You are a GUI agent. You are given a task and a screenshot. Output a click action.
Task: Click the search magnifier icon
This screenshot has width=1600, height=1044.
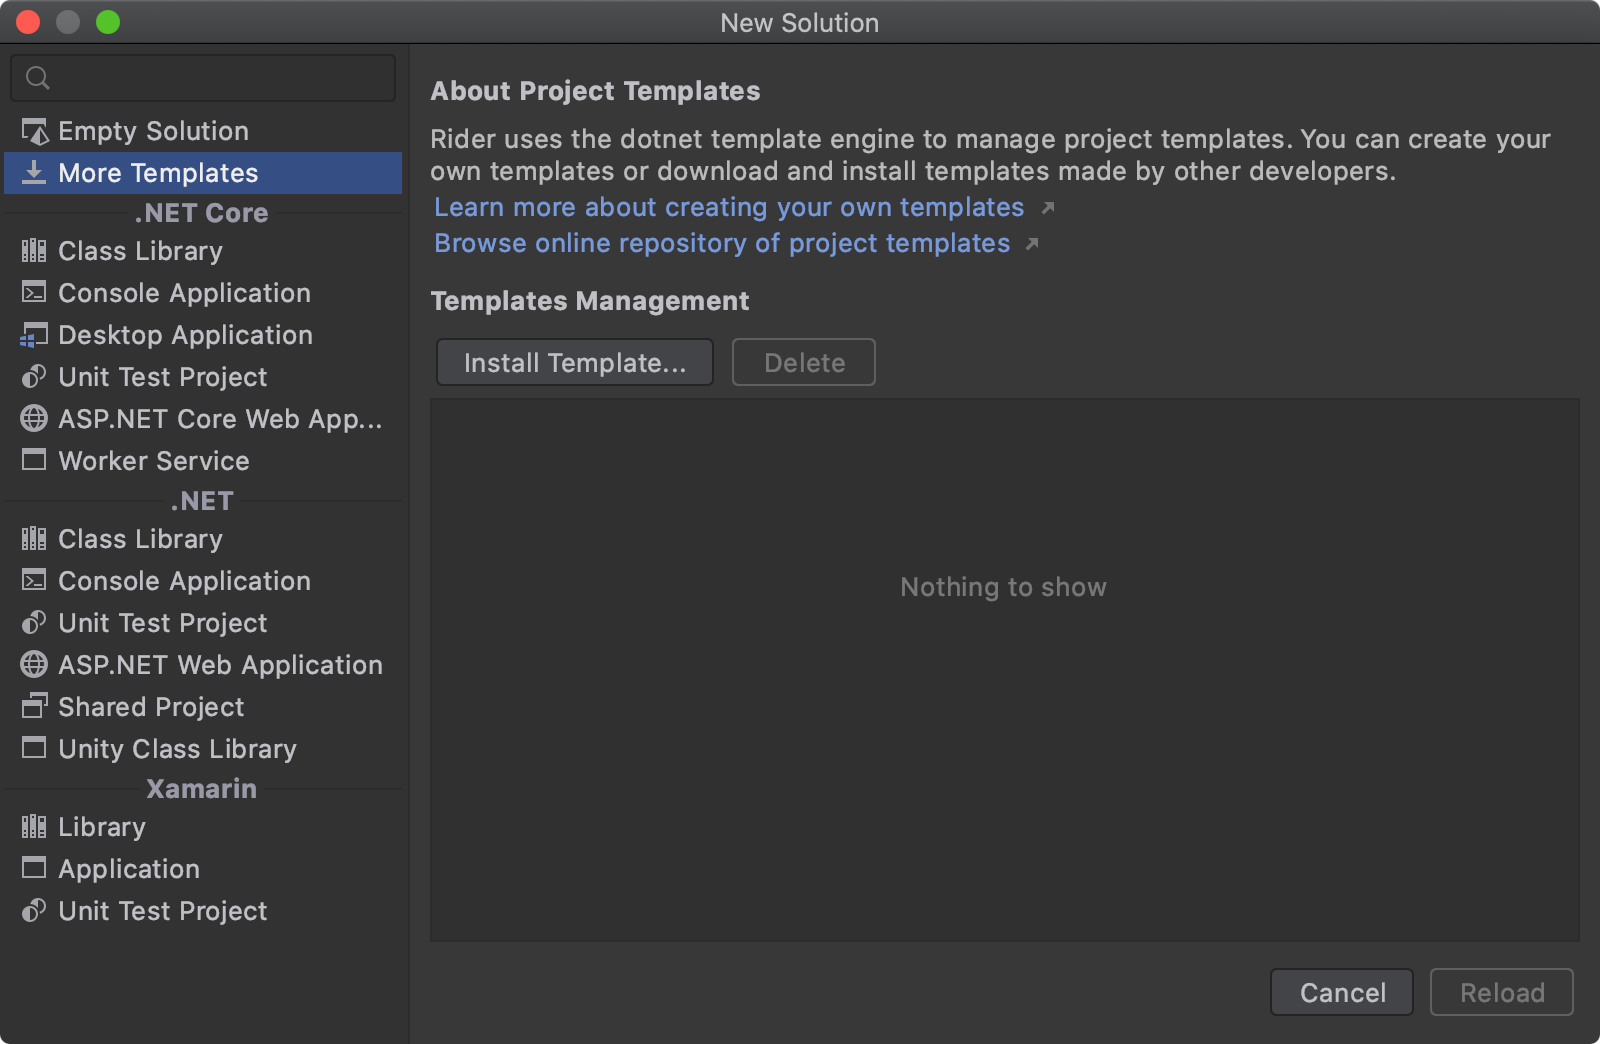click(x=38, y=78)
